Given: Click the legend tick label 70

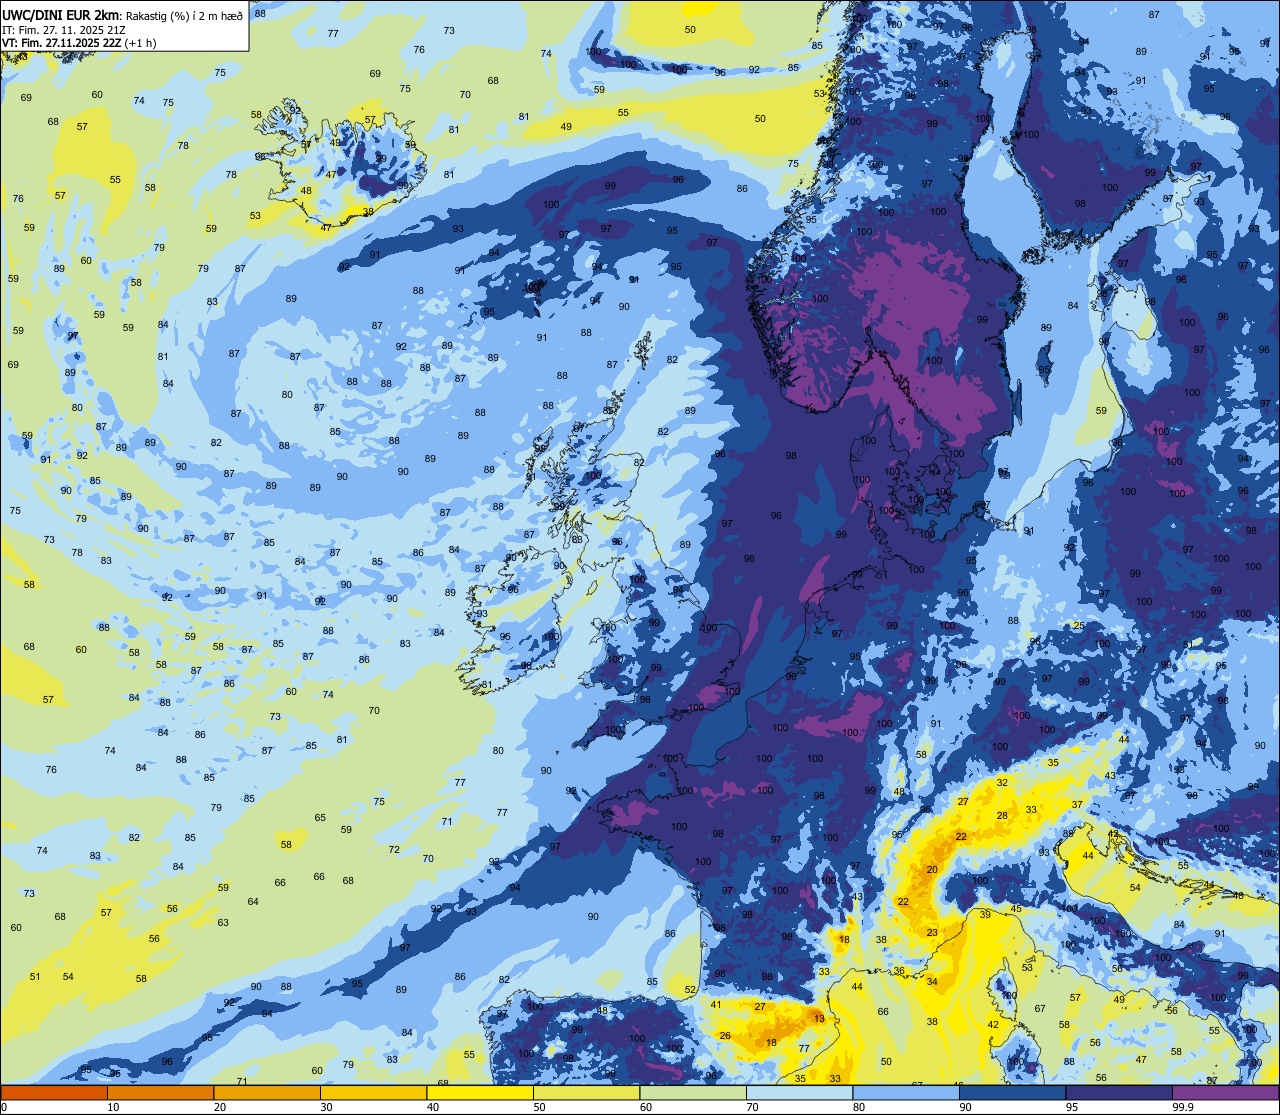Looking at the screenshot, I should coord(753,1107).
